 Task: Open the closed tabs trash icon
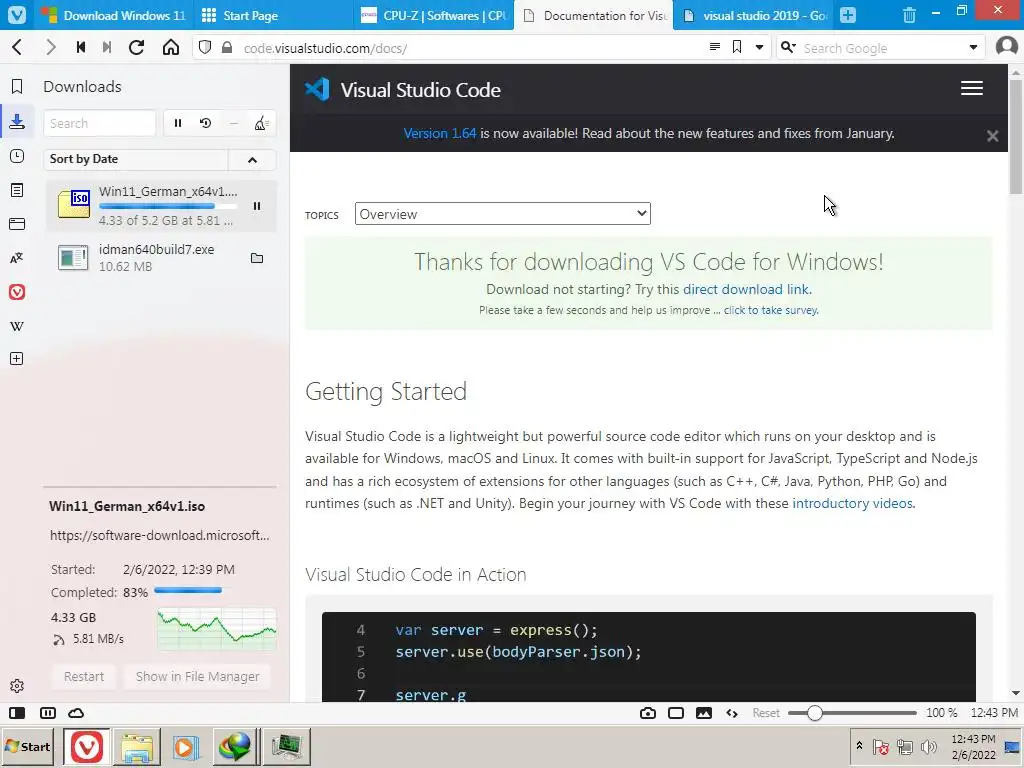(x=909, y=15)
